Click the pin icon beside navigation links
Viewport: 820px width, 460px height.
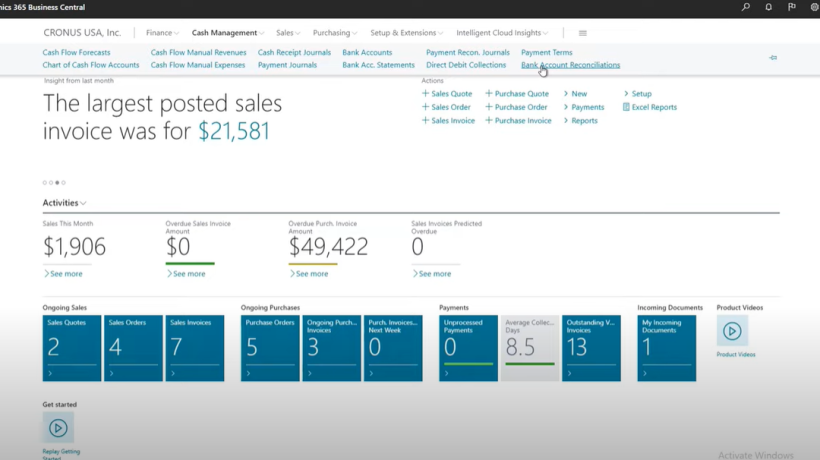(773, 58)
